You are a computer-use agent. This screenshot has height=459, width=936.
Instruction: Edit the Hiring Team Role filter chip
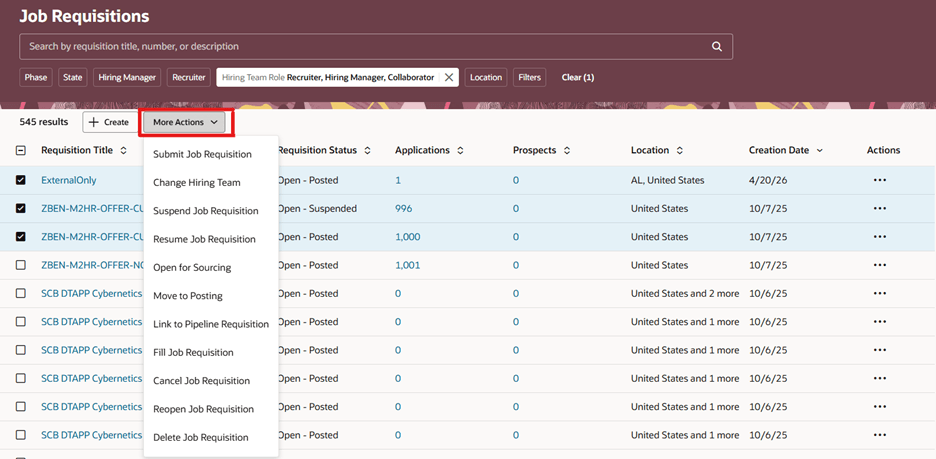(328, 78)
